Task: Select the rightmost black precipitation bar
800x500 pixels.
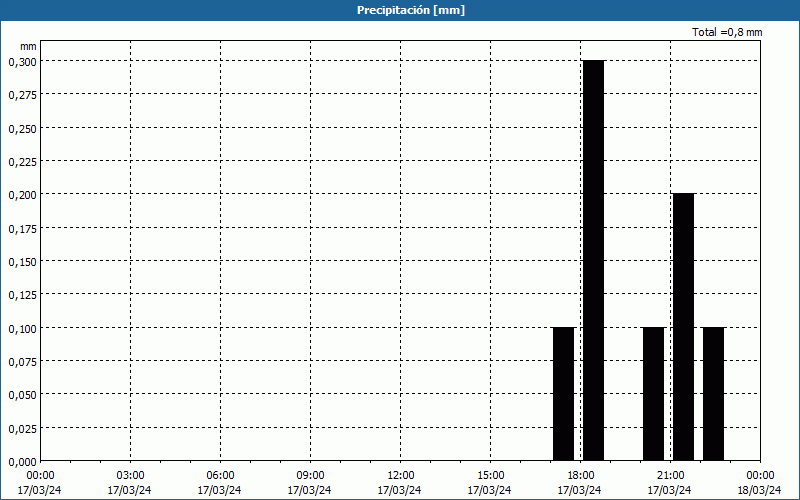Action: [713, 393]
